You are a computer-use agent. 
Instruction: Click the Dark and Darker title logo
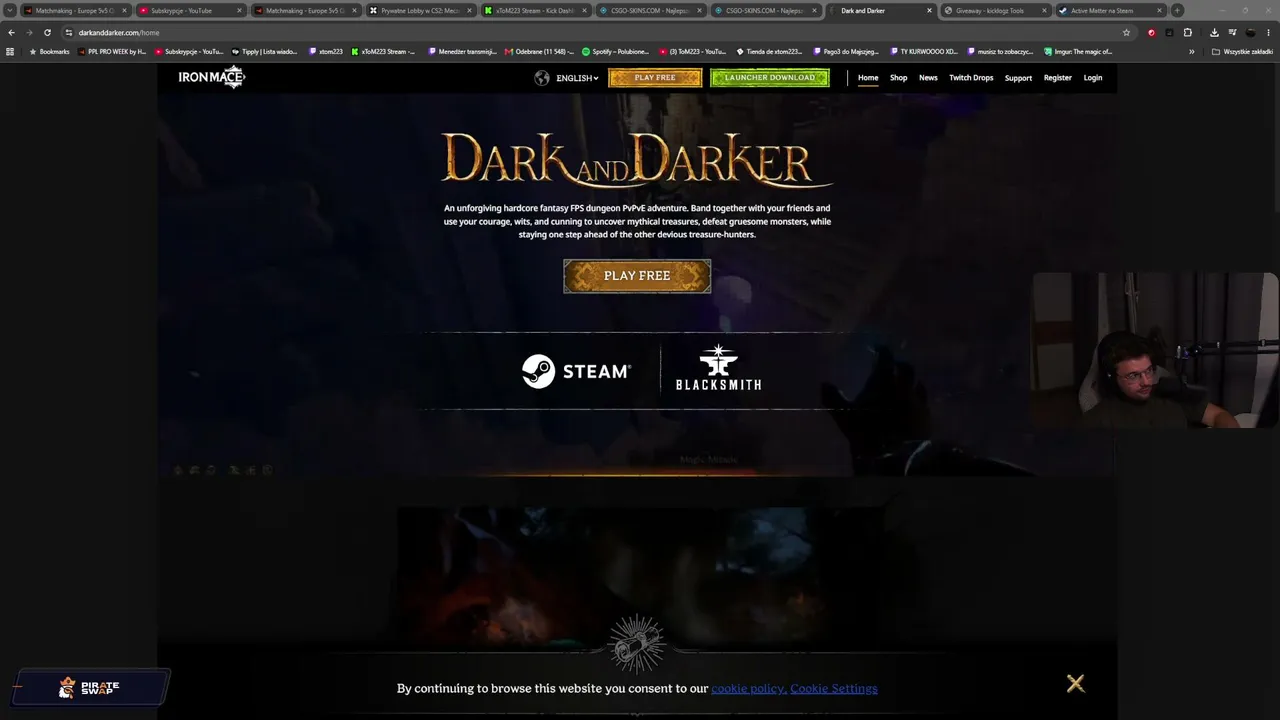click(x=637, y=160)
